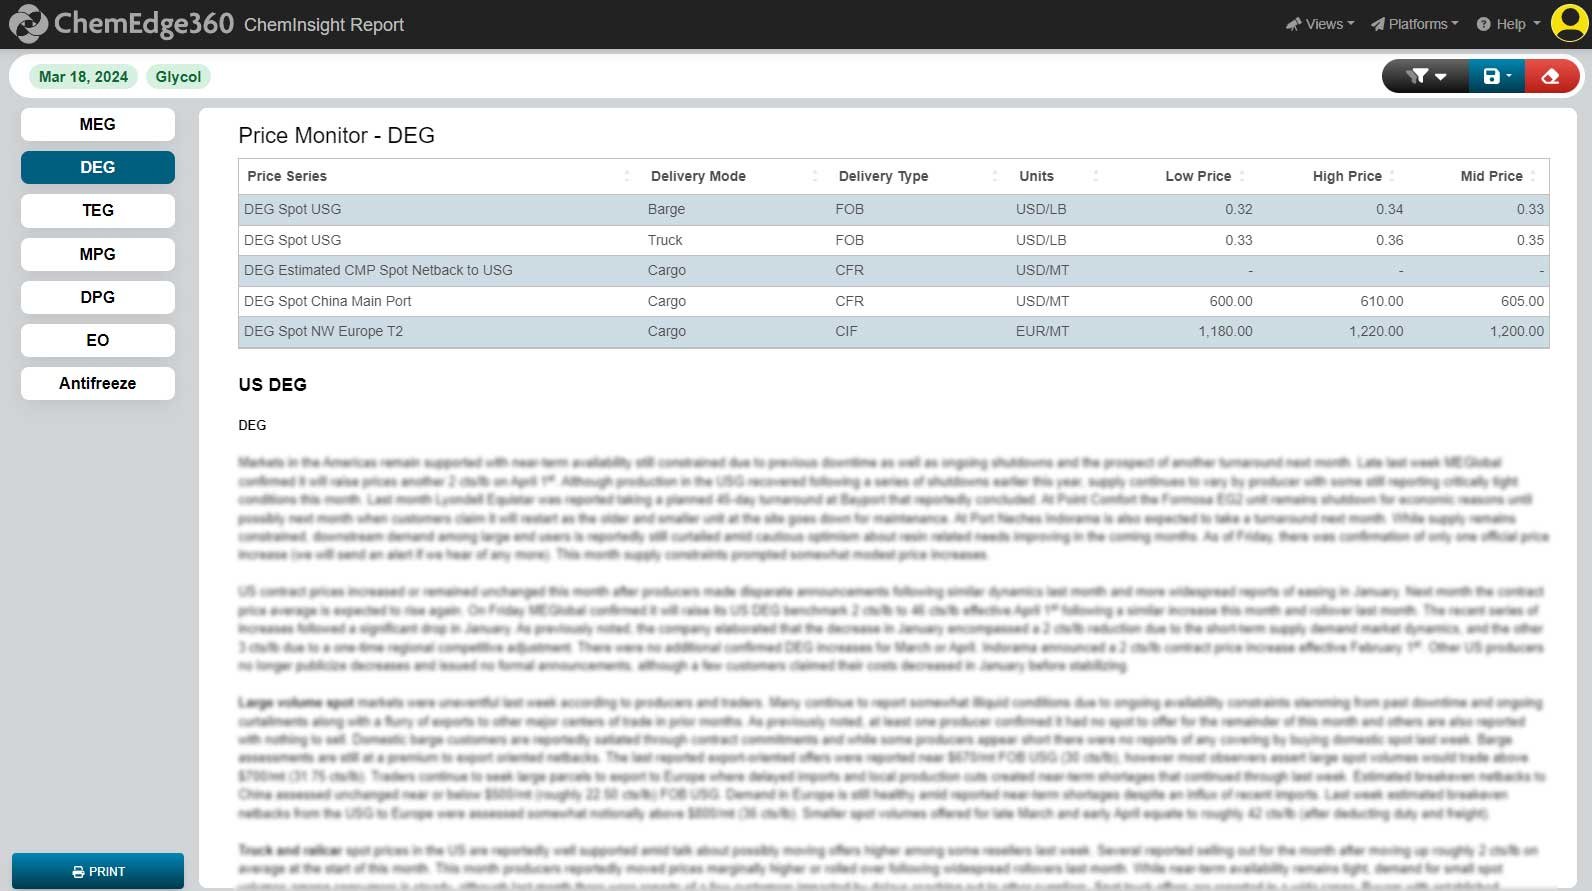Click the 1,180.00 low price cell

point(1225,331)
